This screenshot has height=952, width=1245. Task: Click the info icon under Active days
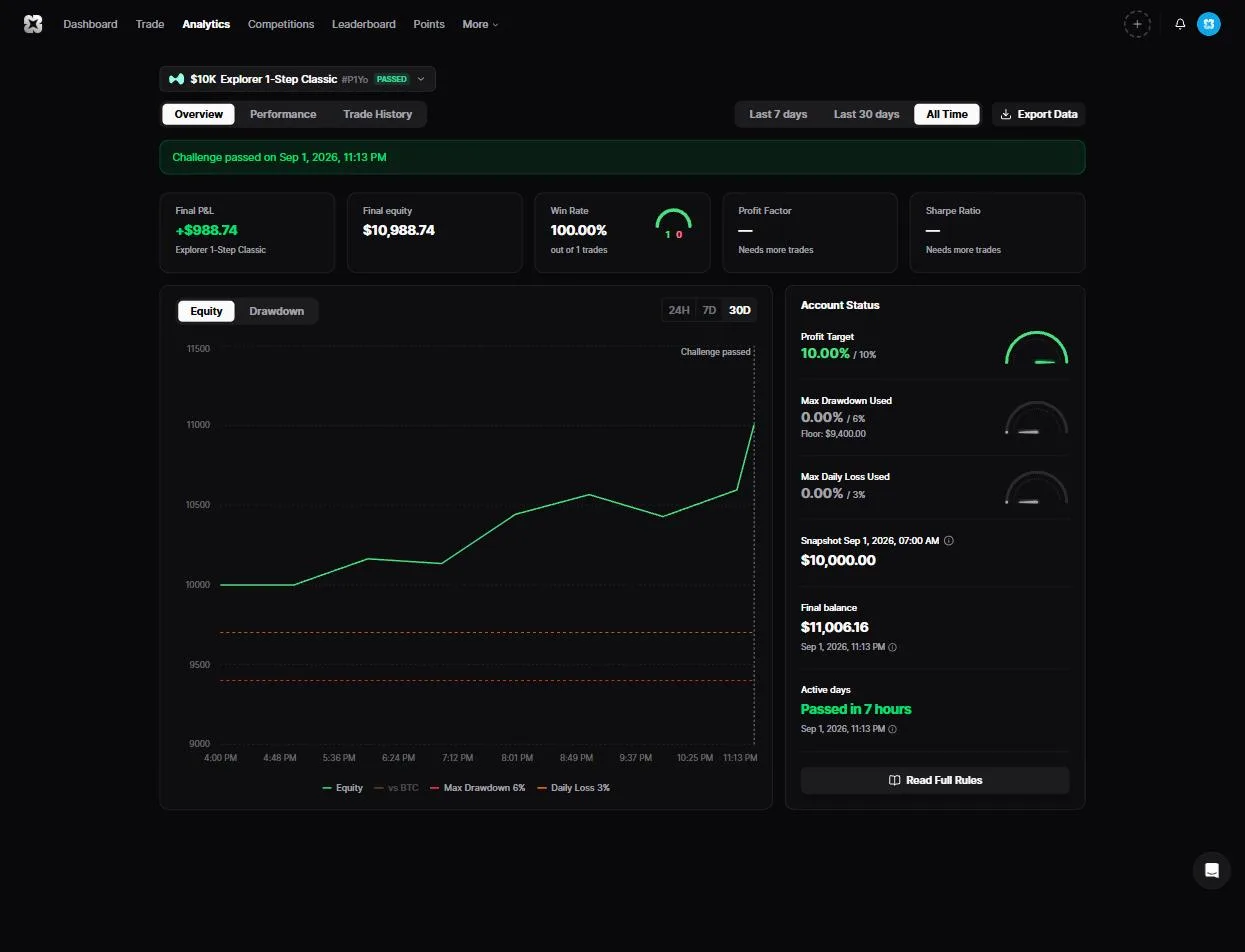(x=892, y=729)
